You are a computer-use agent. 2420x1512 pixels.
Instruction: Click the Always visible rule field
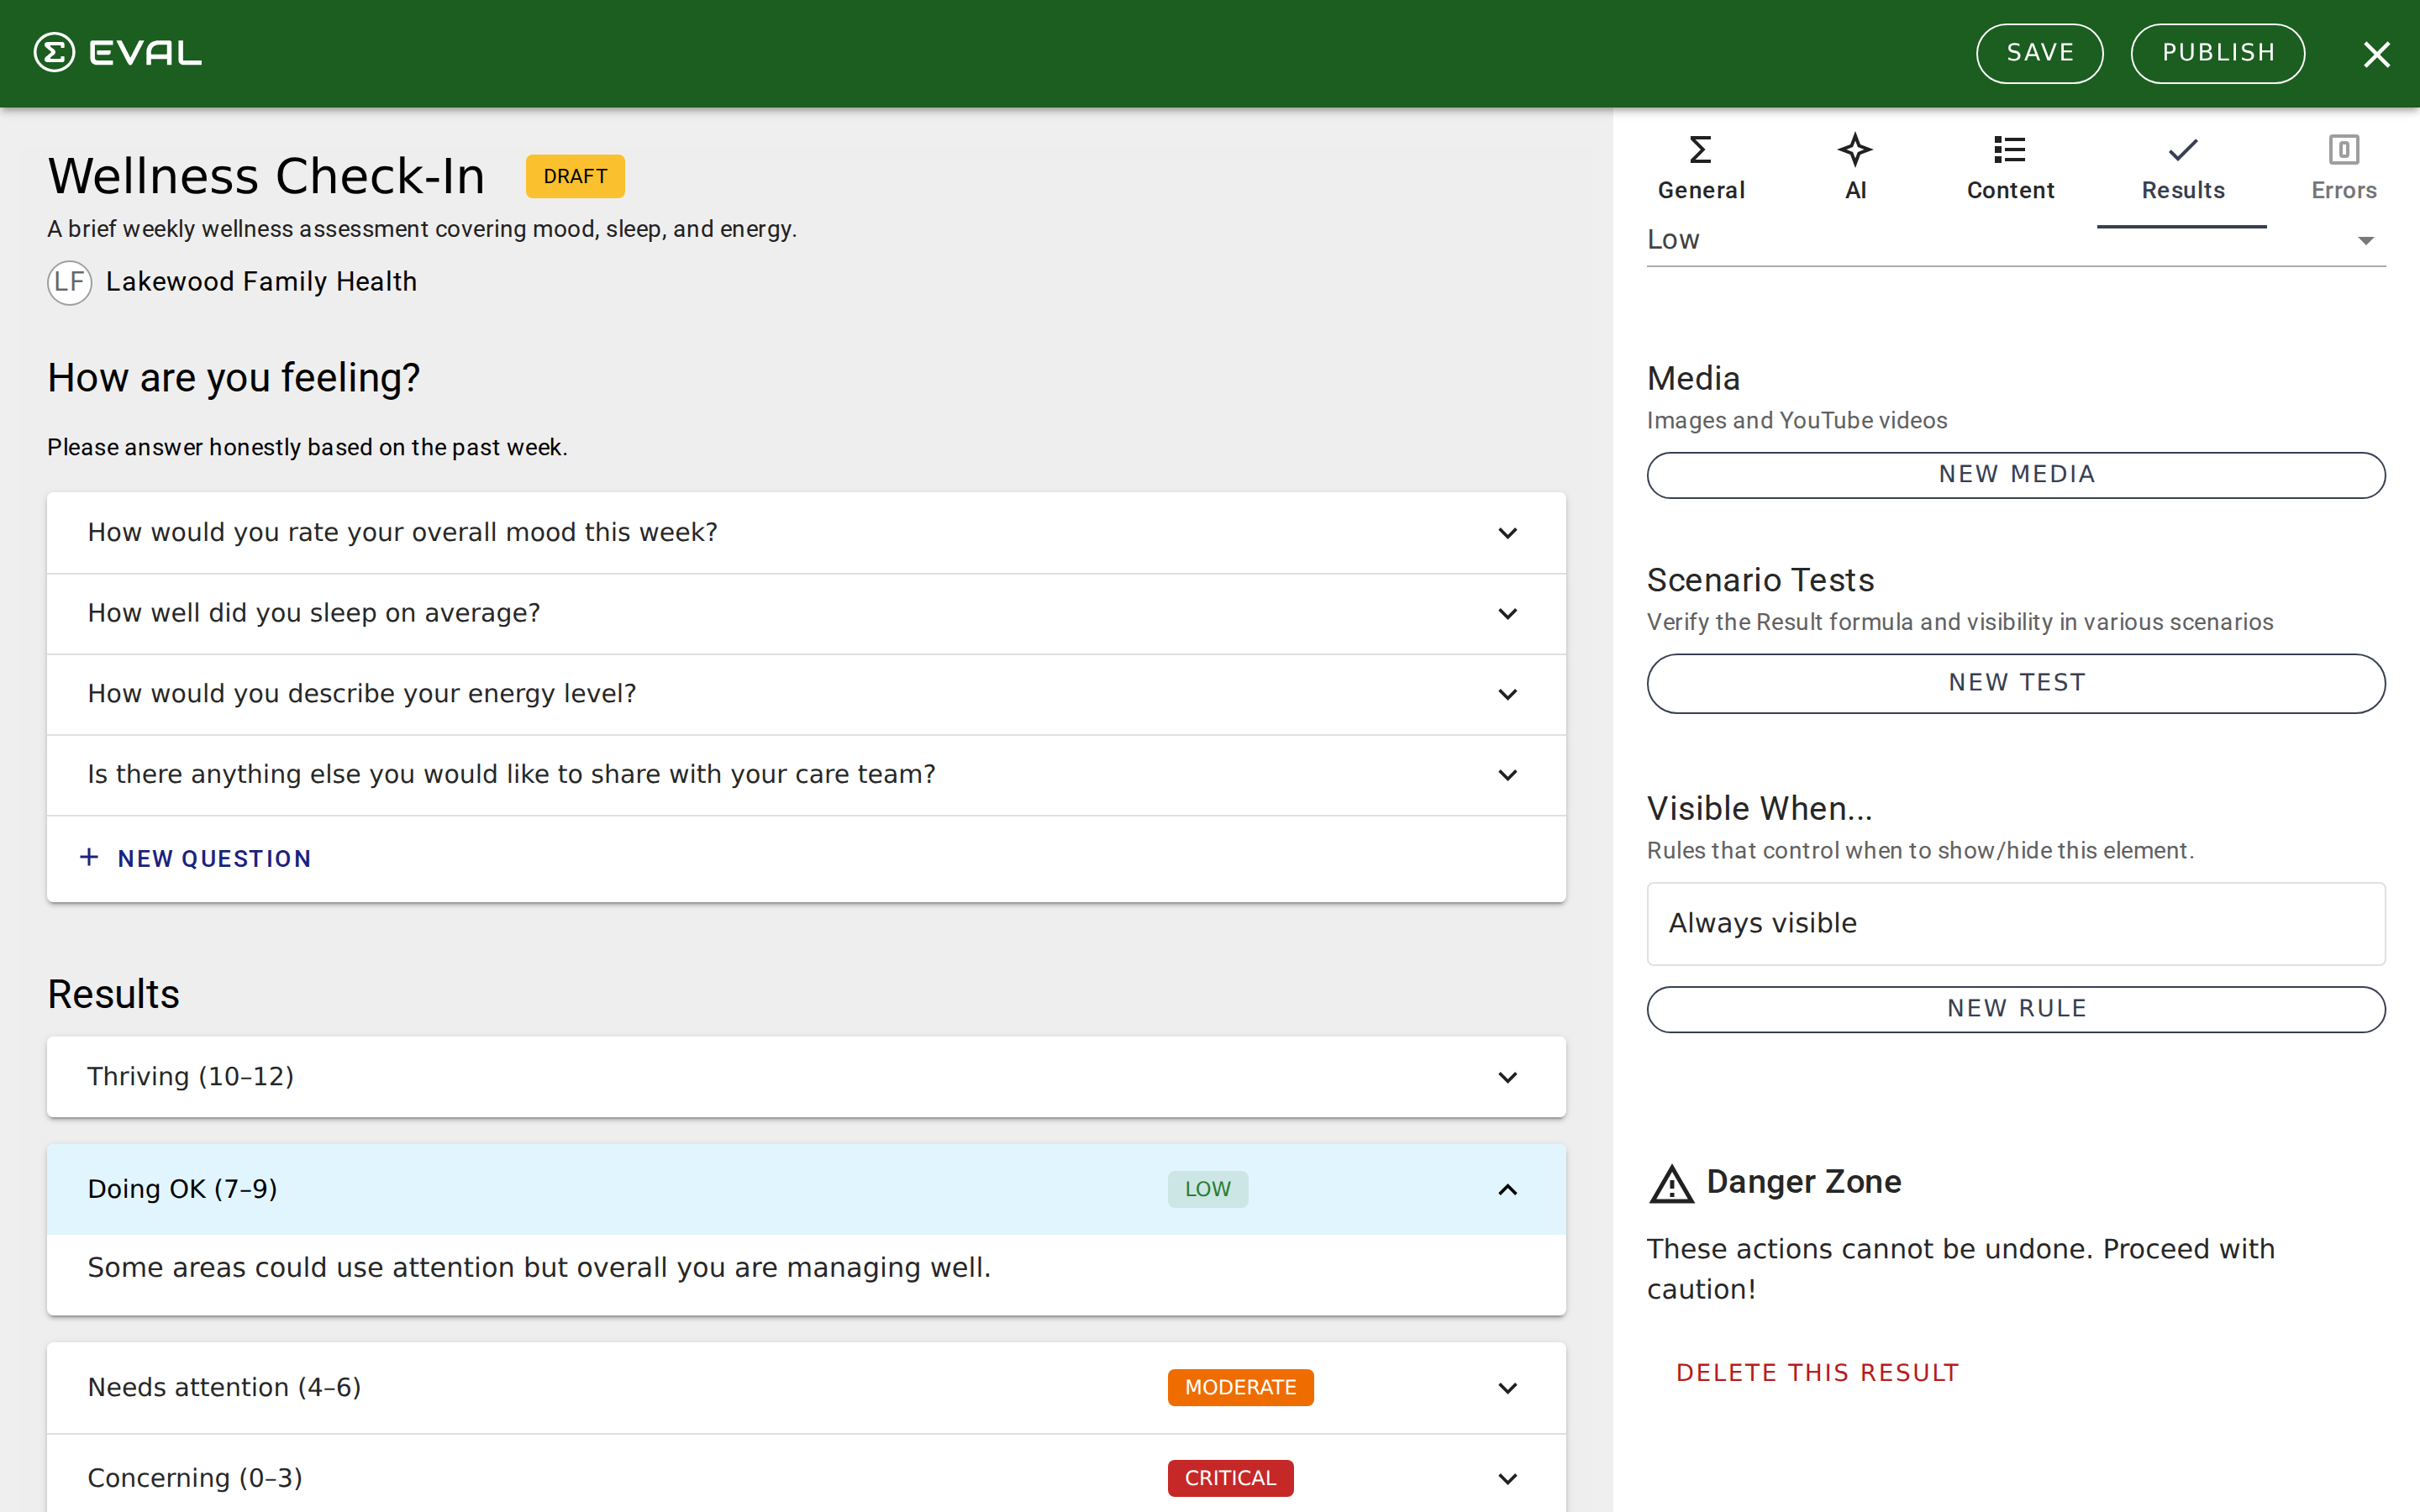click(2015, 923)
